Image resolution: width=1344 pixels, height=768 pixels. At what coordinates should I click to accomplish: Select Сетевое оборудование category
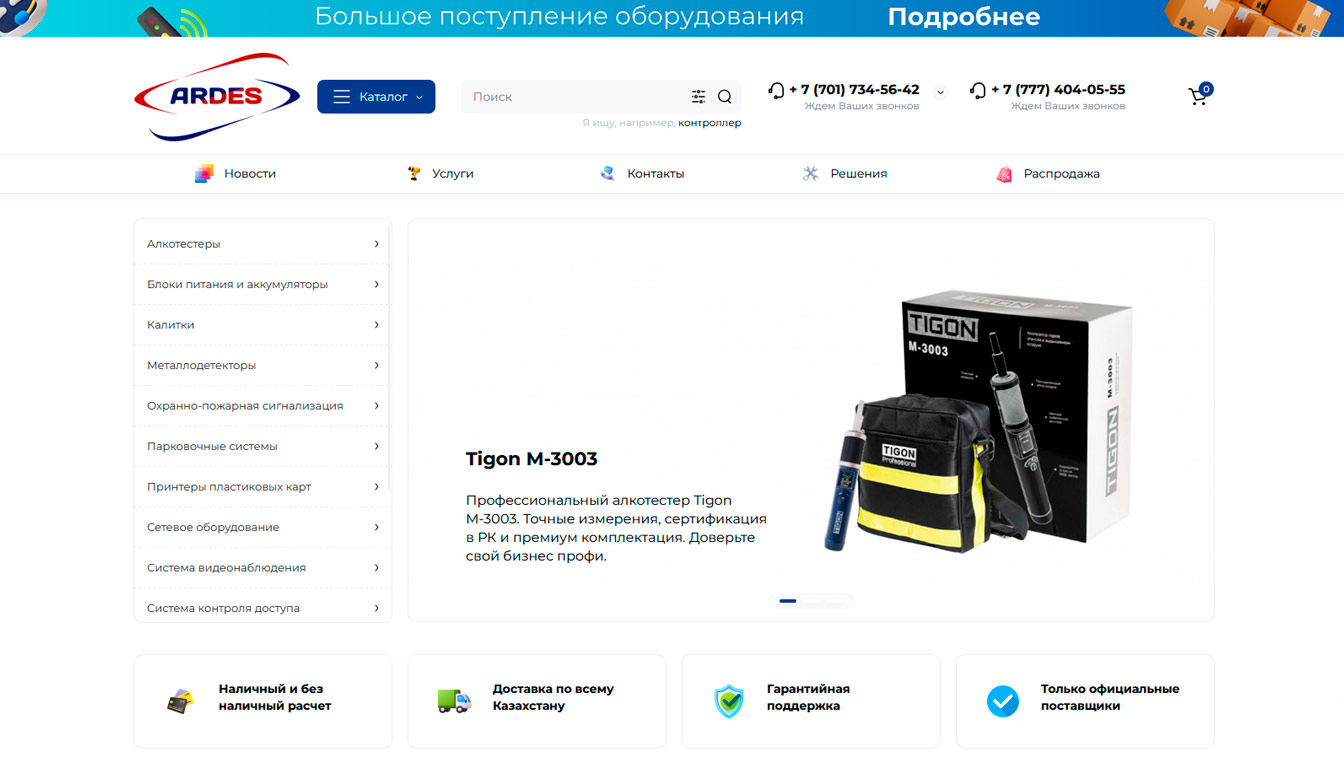point(213,527)
